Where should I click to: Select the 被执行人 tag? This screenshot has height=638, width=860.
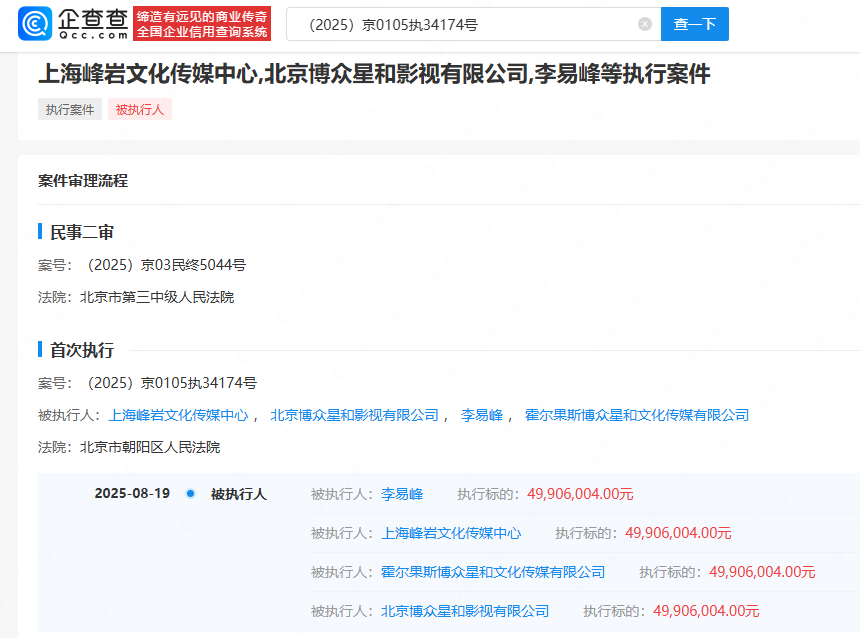click(138, 109)
